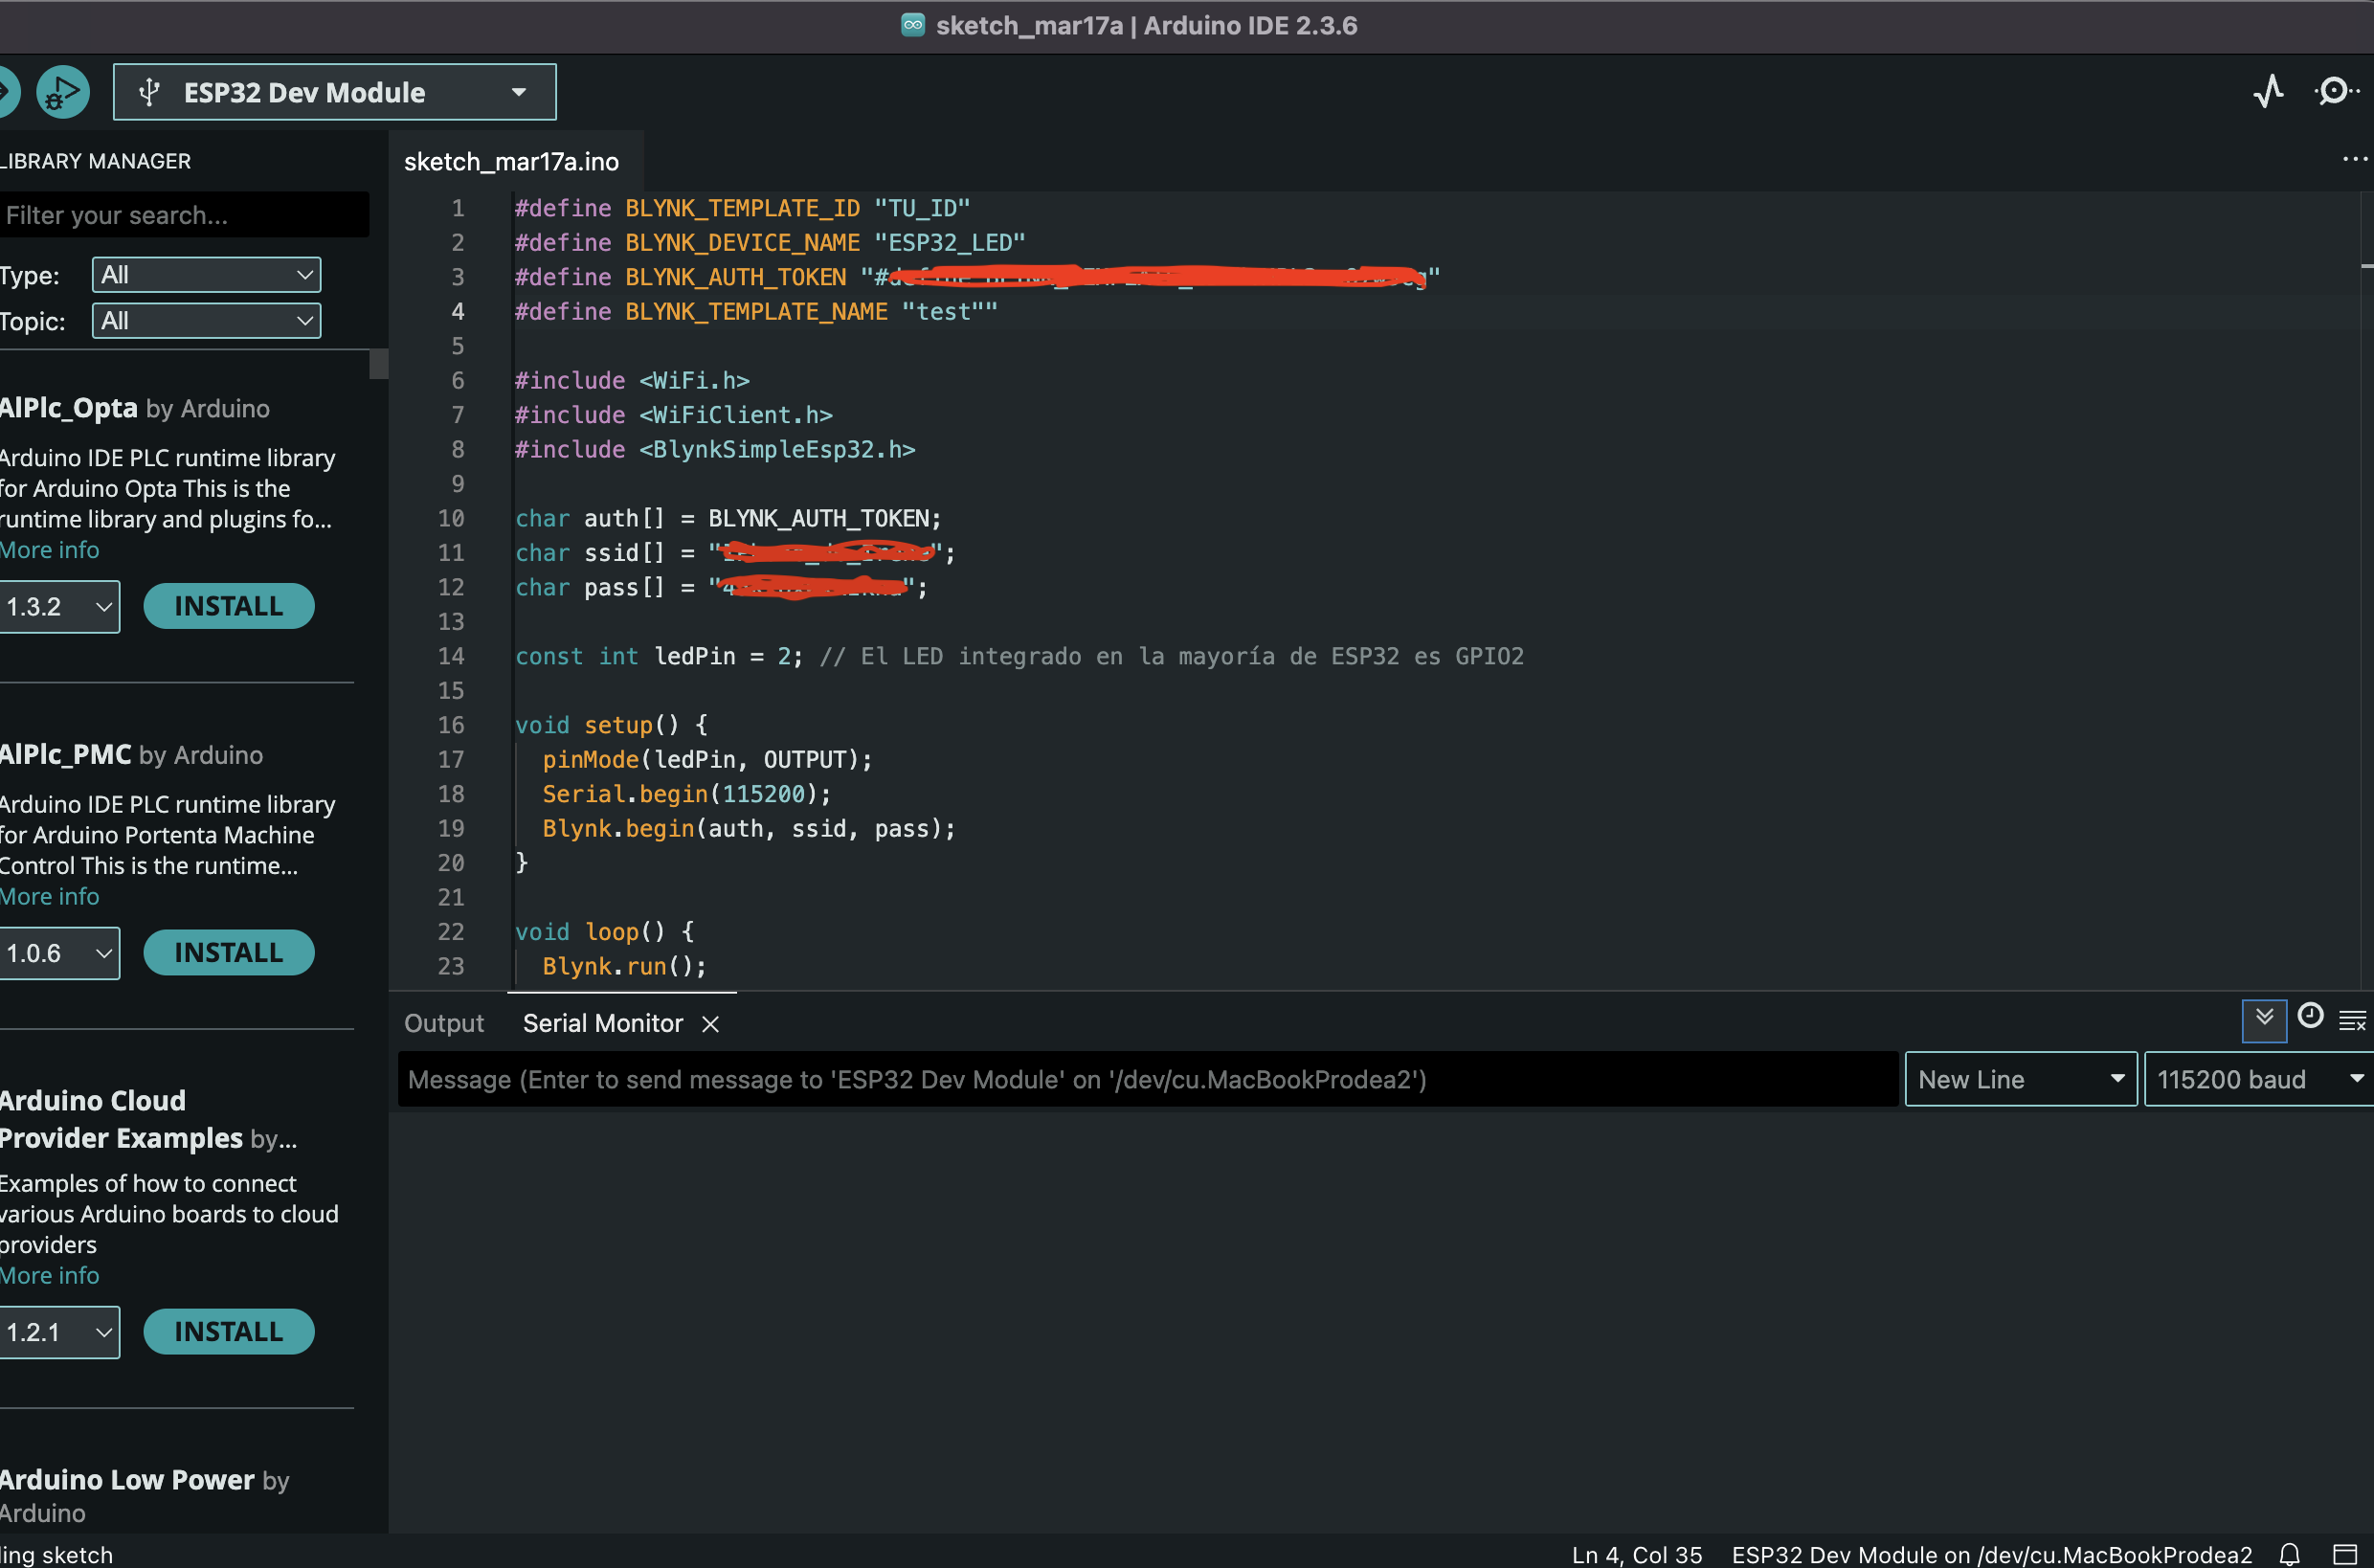Toggle the bottom panel from the status bar
Viewport: 2374px width, 1568px height.
2345,1554
